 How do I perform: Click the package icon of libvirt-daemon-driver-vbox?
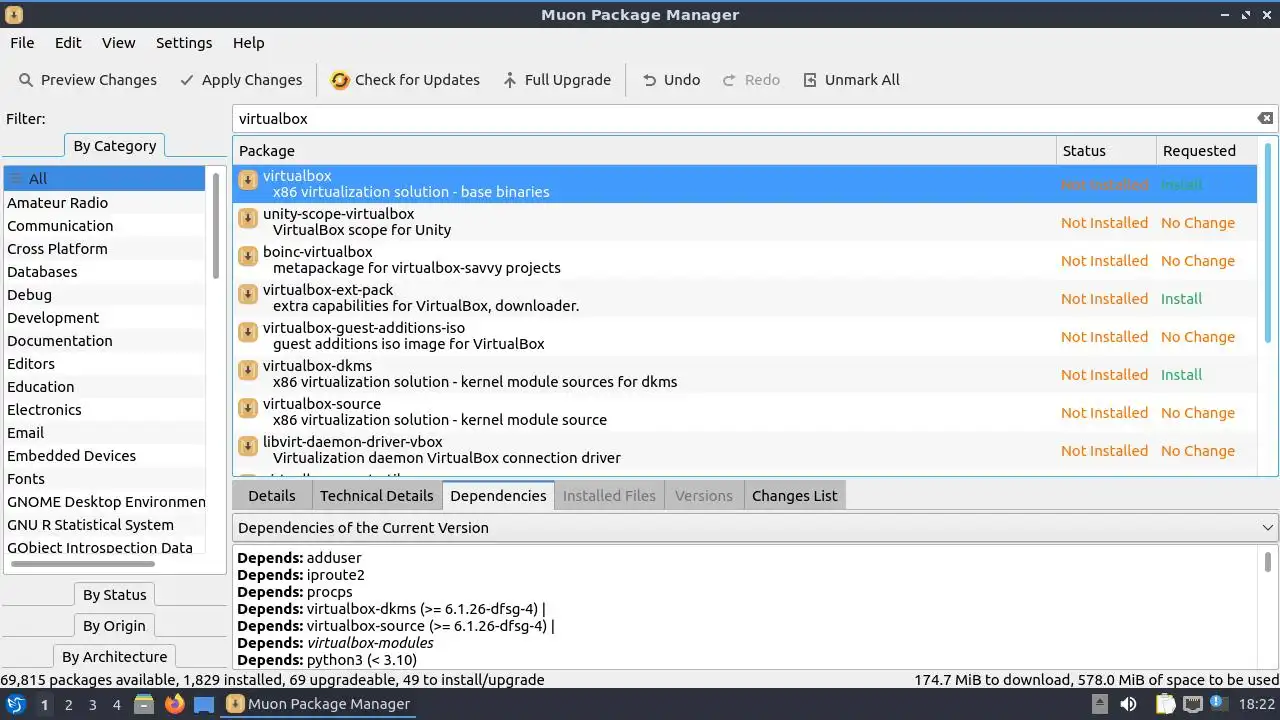(248, 446)
